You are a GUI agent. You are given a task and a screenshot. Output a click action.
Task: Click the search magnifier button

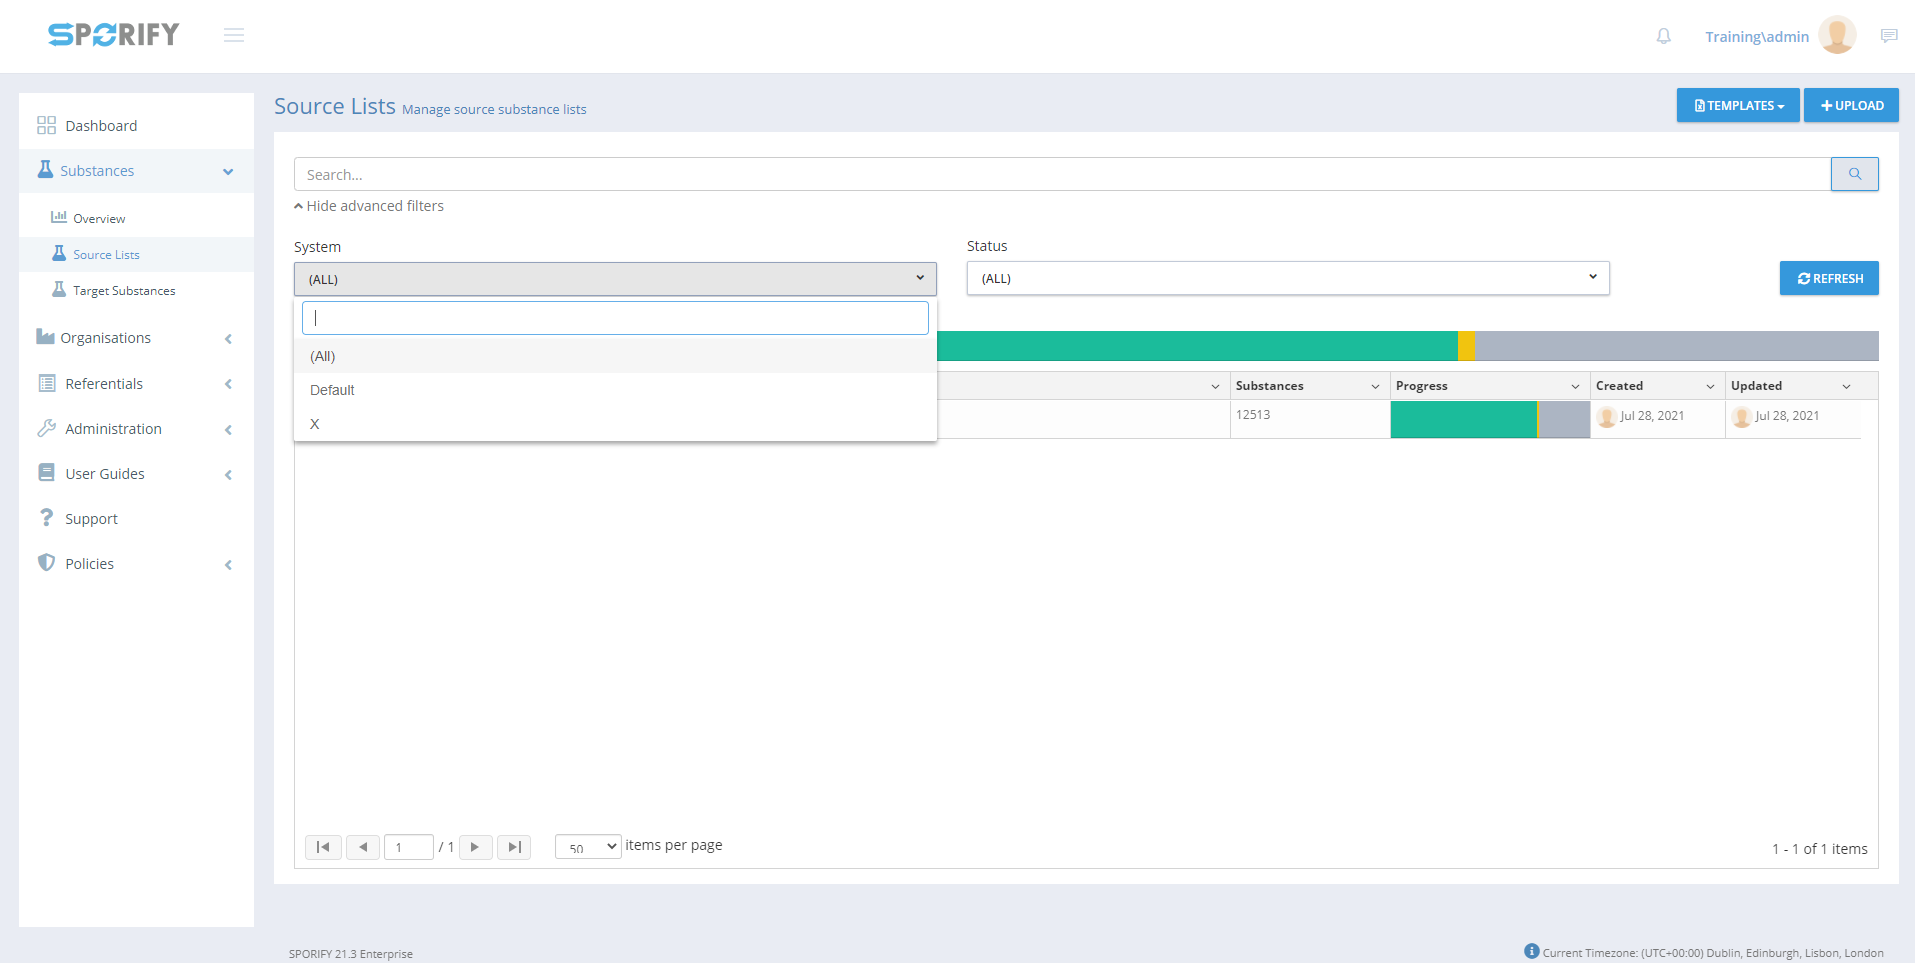click(1854, 174)
